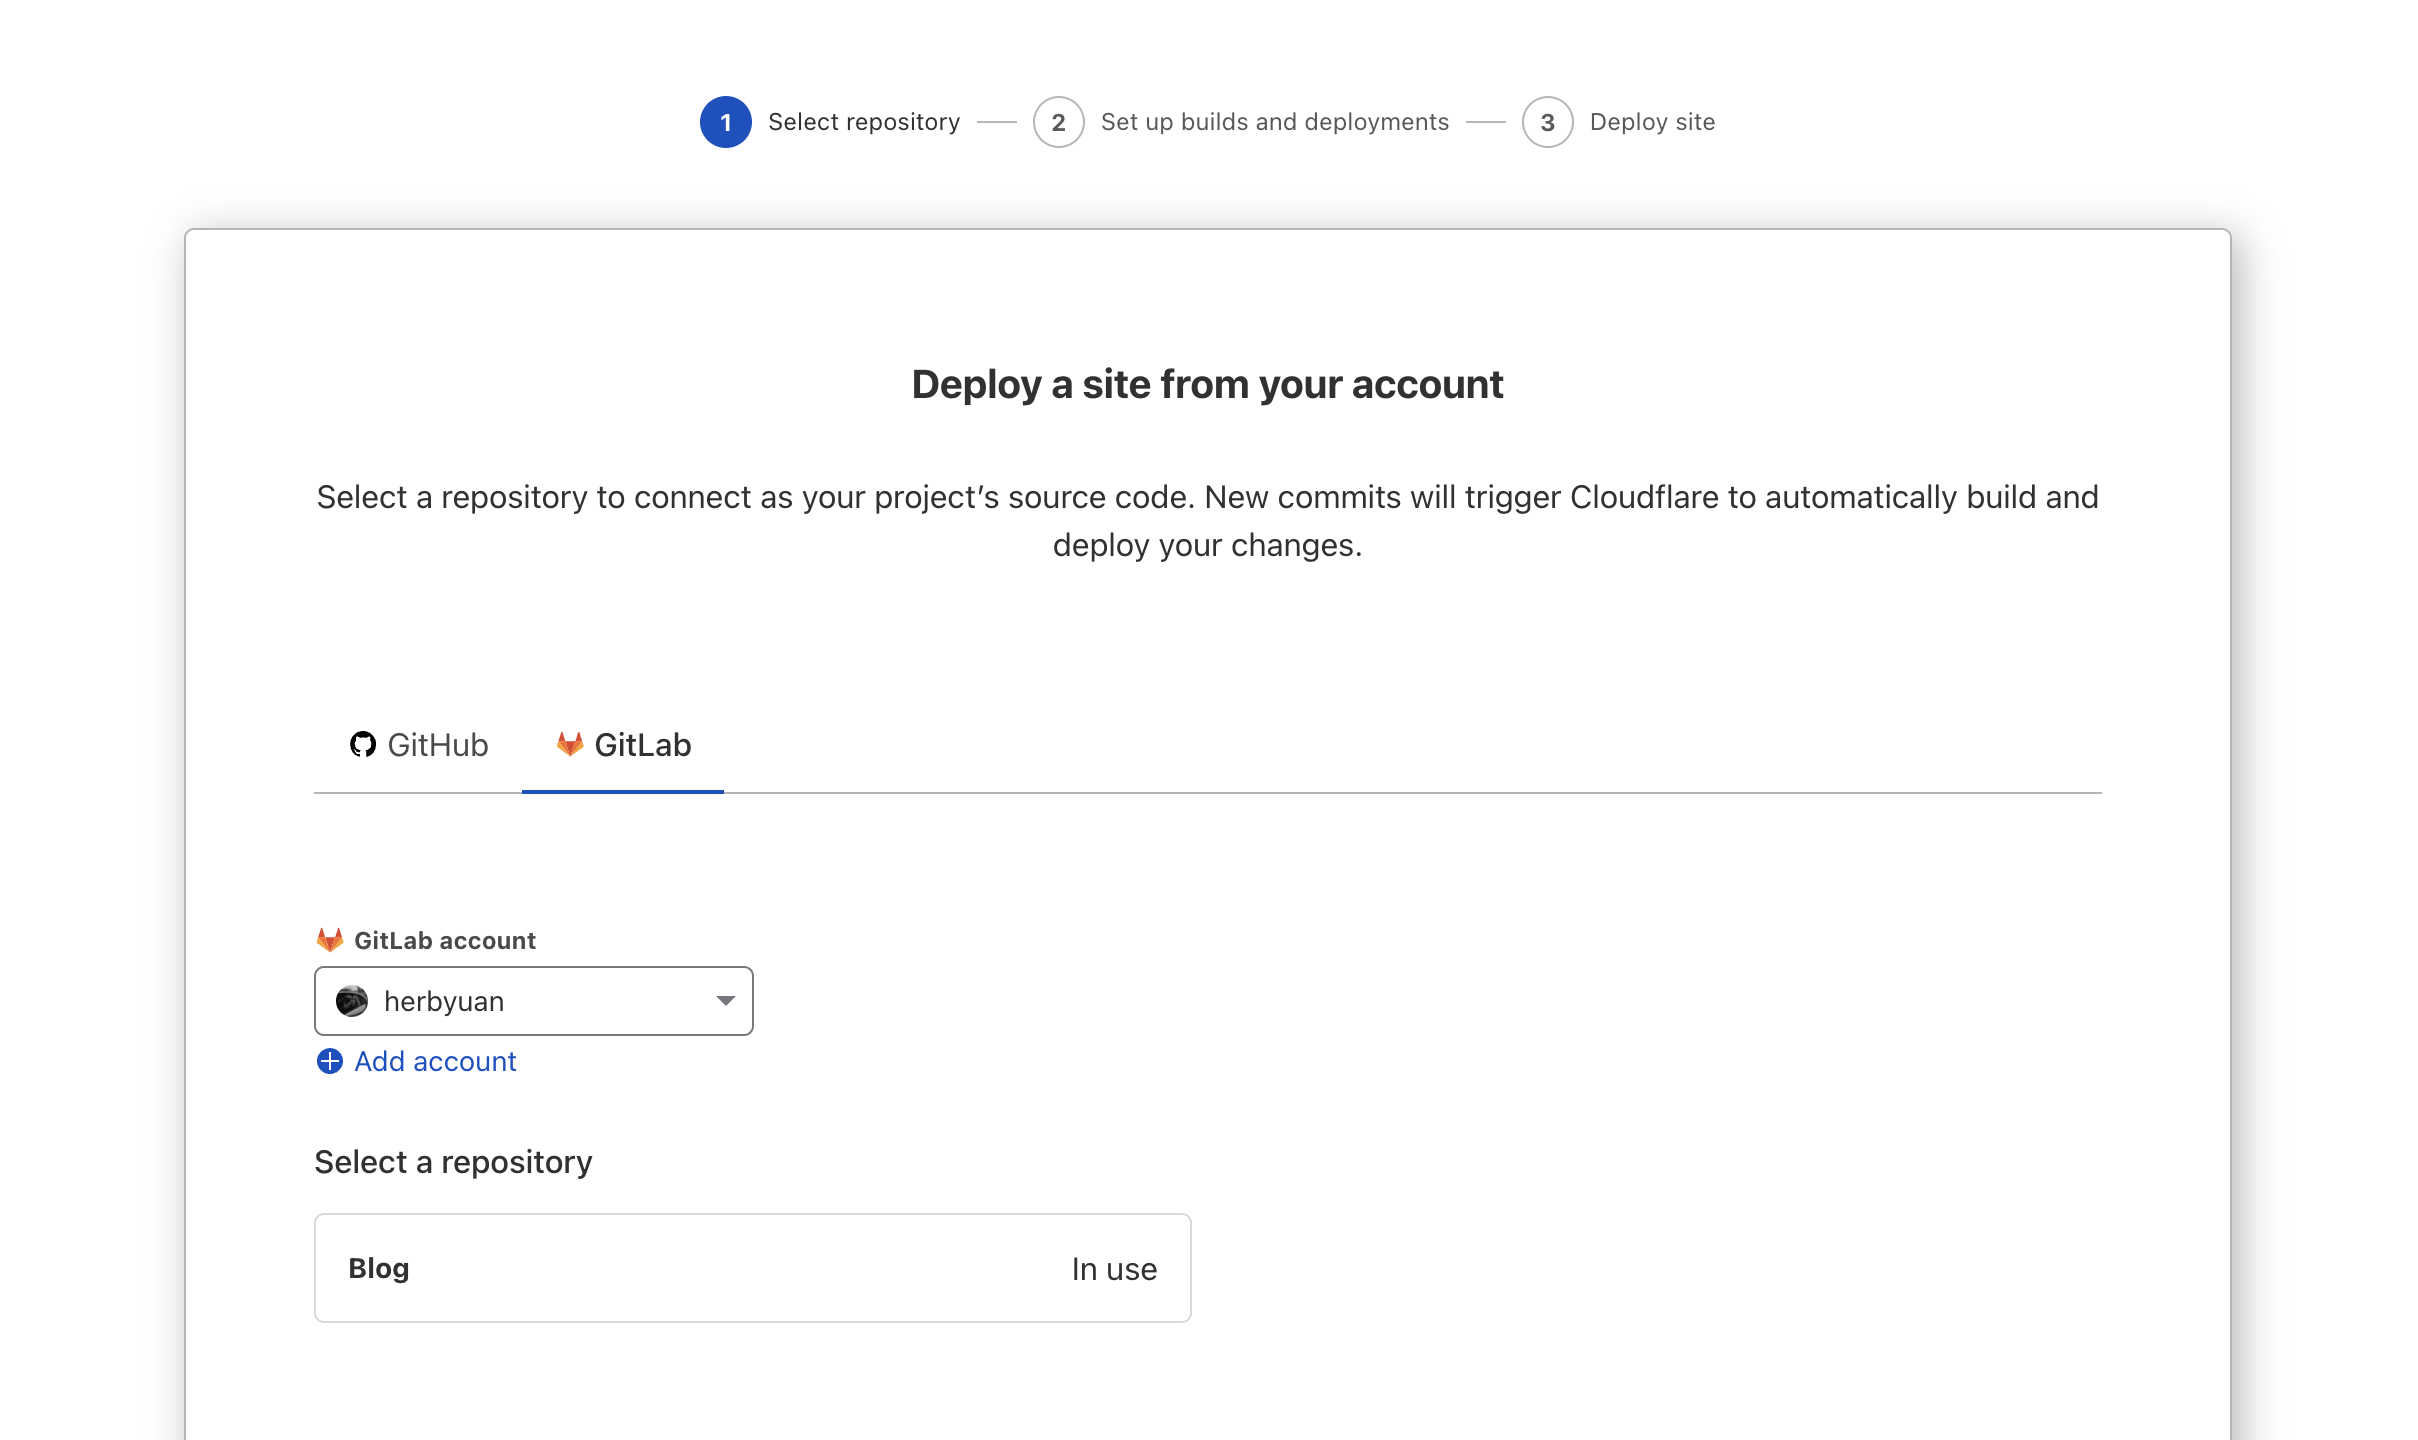This screenshot has width=2418, height=1440.
Task: Click the Select a repository heading
Action: (454, 1162)
